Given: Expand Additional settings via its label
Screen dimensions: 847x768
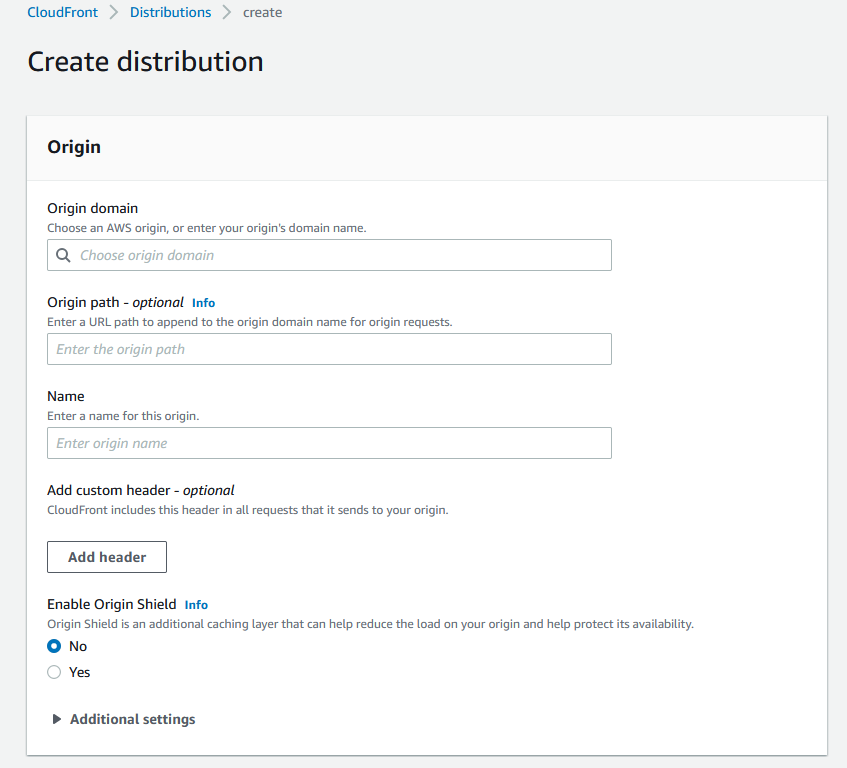Looking at the screenshot, I should (x=132, y=719).
